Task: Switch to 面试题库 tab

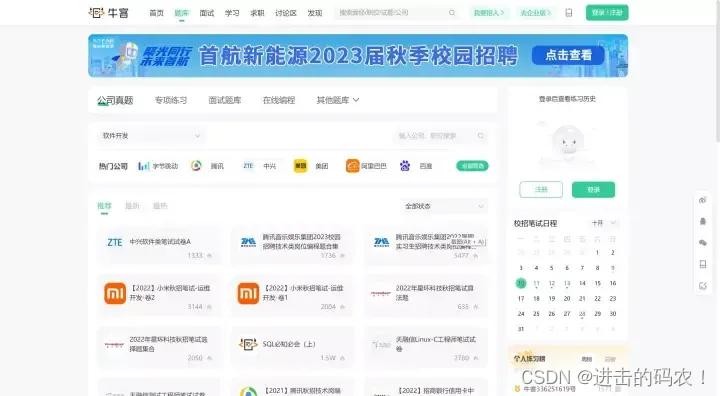Action: (225, 100)
